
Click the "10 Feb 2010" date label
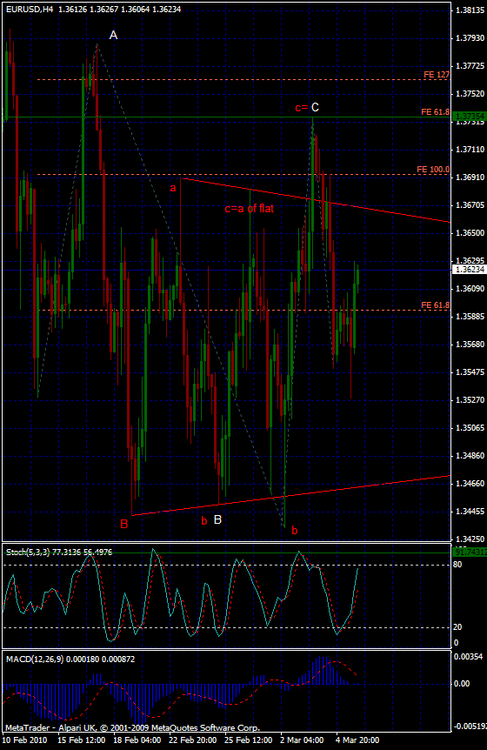click(25, 740)
